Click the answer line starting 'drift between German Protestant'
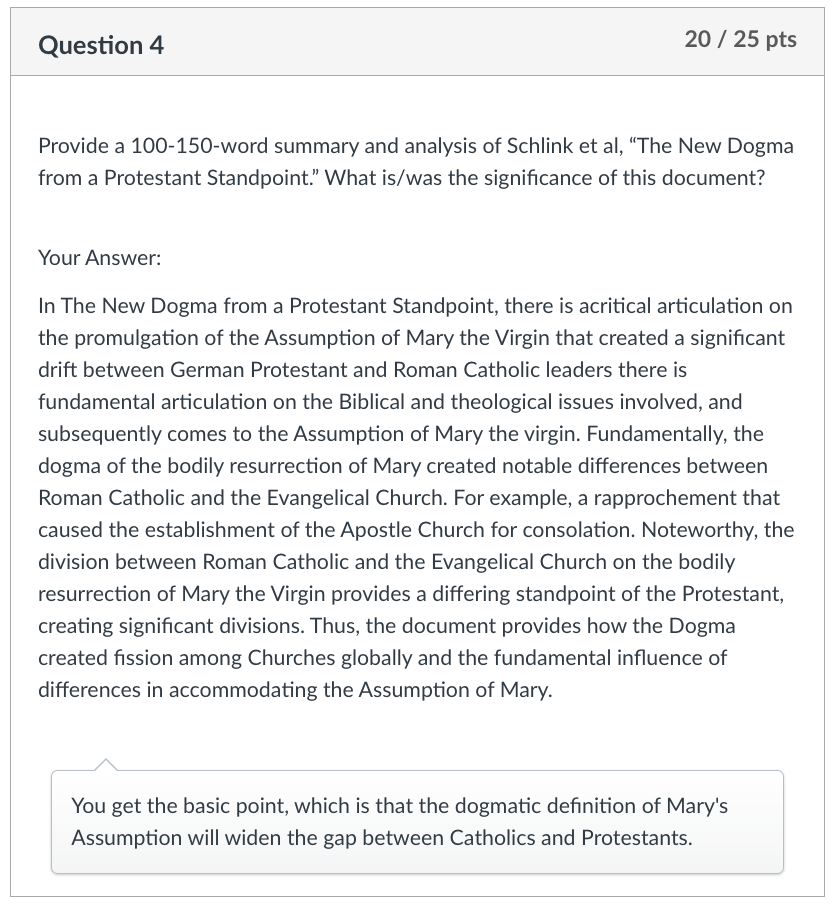Image resolution: width=836 pixels, height=910 pixels. click(362, 370)
